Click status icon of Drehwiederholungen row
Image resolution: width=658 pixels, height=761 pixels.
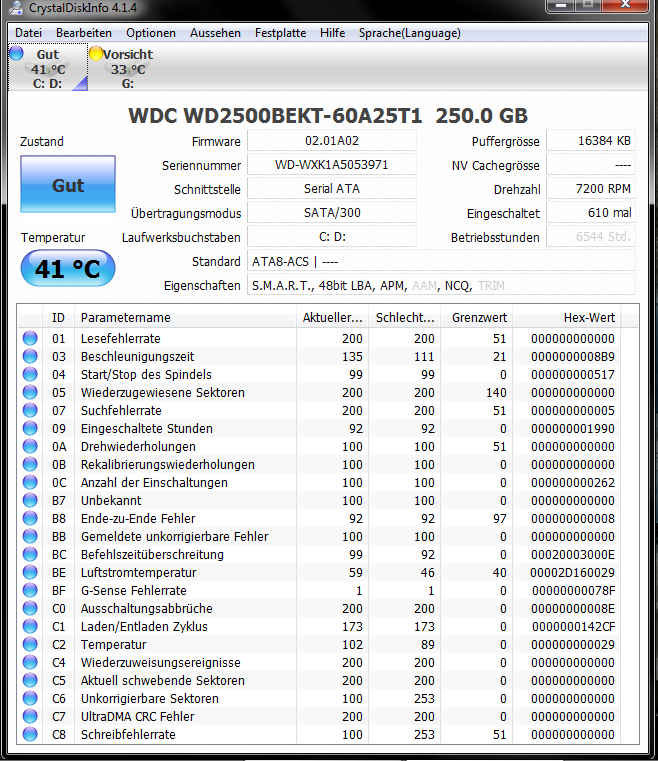point(30,446)
